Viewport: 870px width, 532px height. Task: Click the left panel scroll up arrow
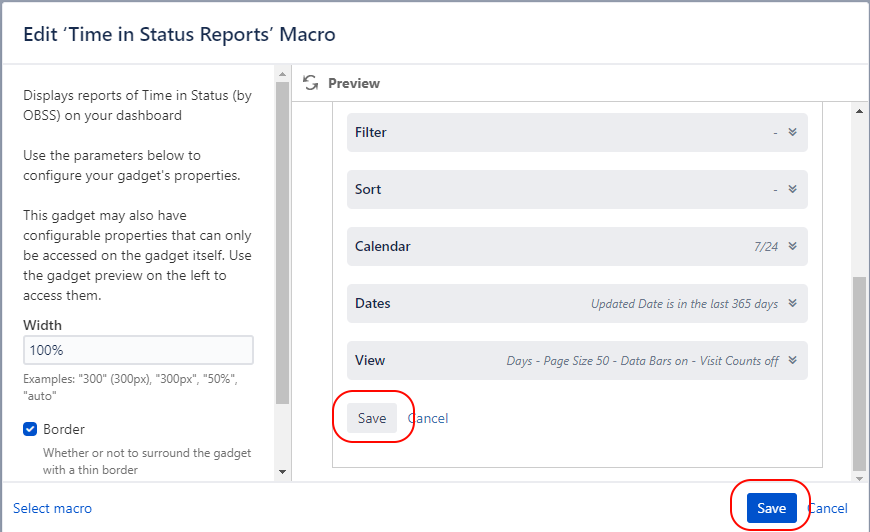click(282, 73)
